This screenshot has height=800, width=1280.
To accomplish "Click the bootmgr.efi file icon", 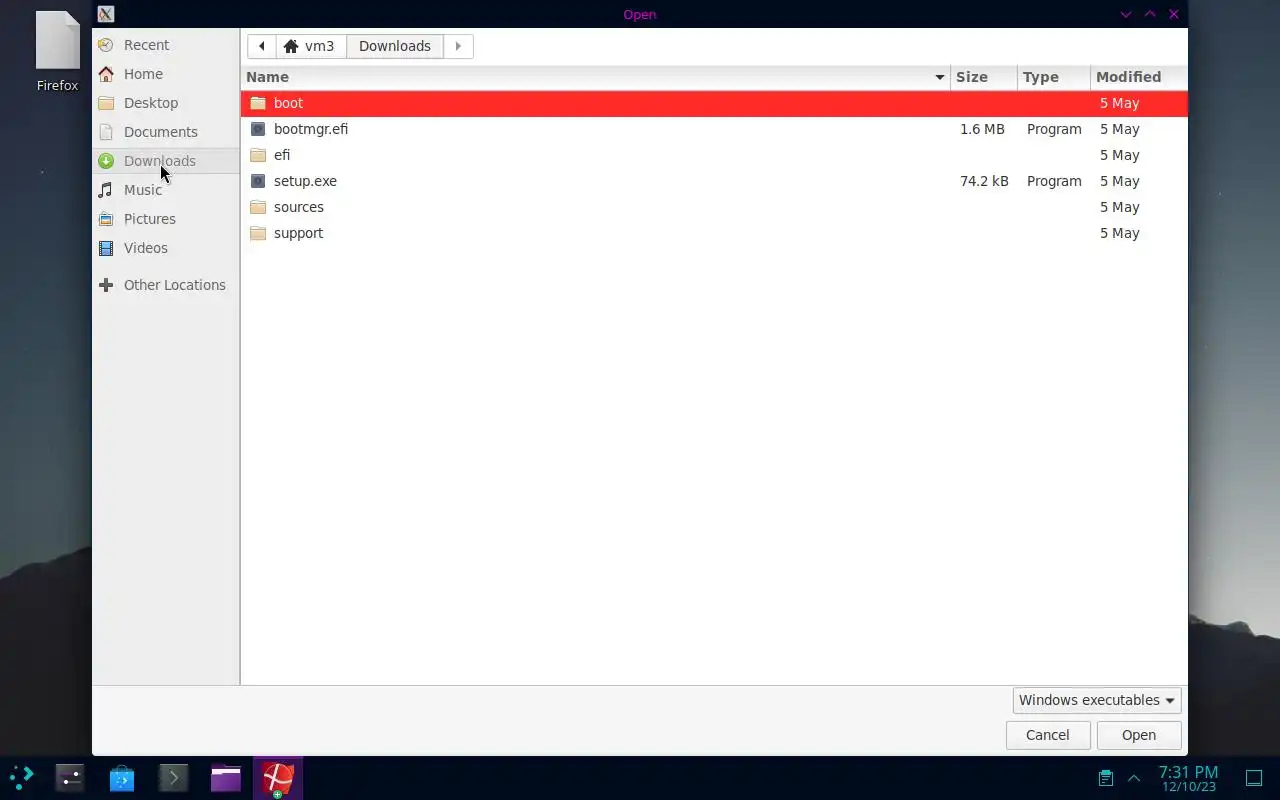I will (258, 129).
